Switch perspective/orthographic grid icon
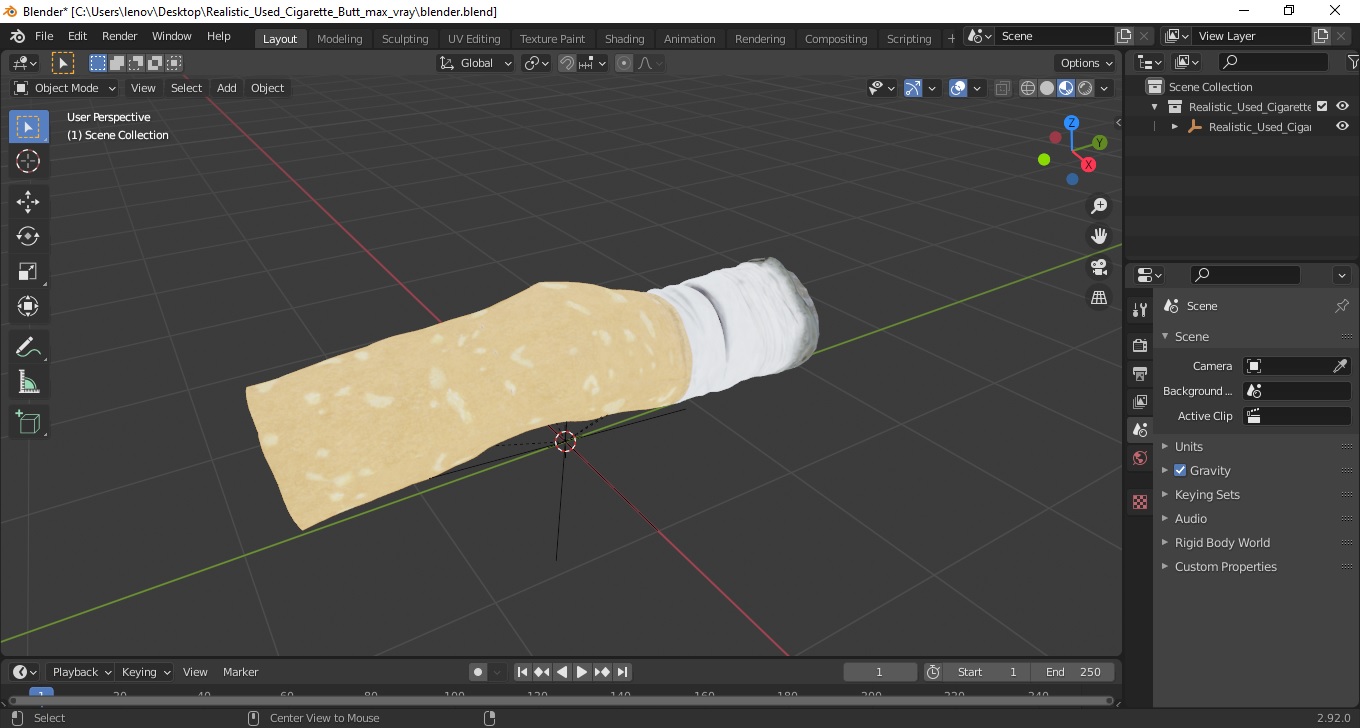Viewport: 1360px width, 728px height. (x=1099, y=298)
